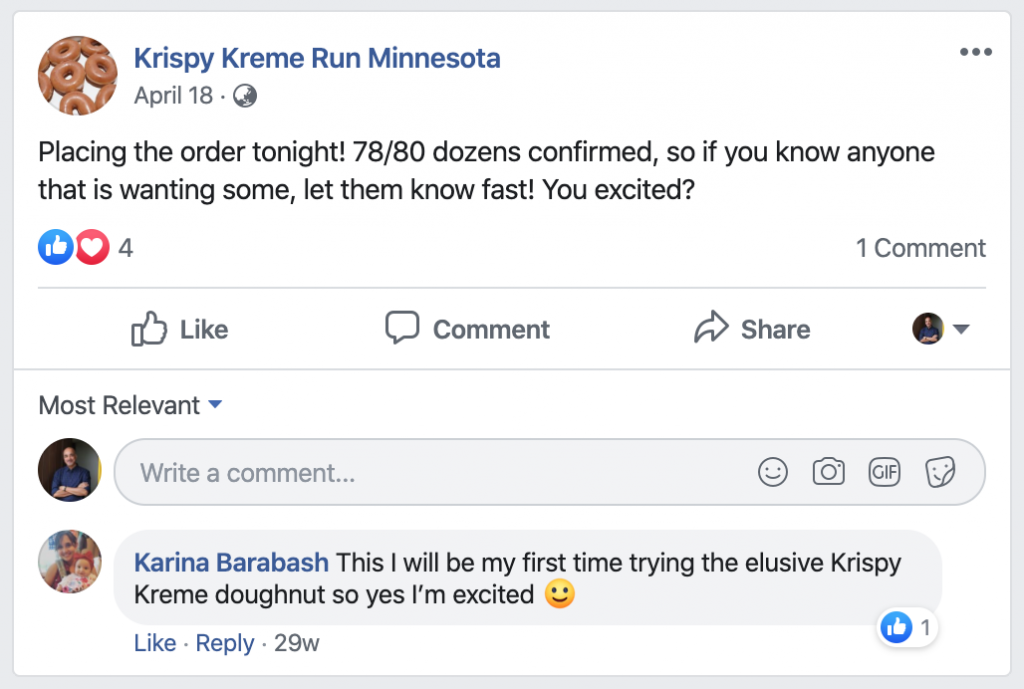
Task: Insert a GIF using the GIF icon
Action: tap(884, 472)
